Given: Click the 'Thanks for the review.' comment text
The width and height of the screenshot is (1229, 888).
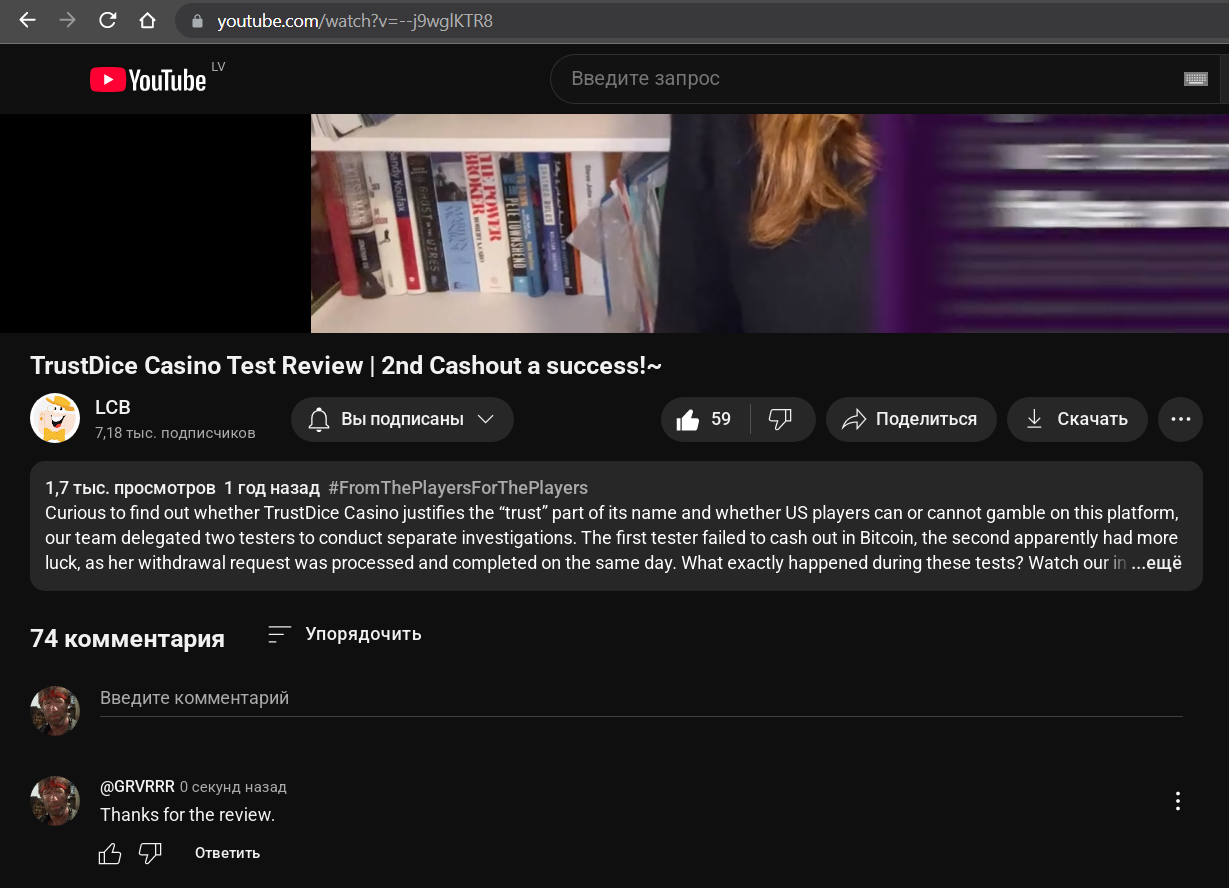Looking at the screenshot, I should click(187, 815).
